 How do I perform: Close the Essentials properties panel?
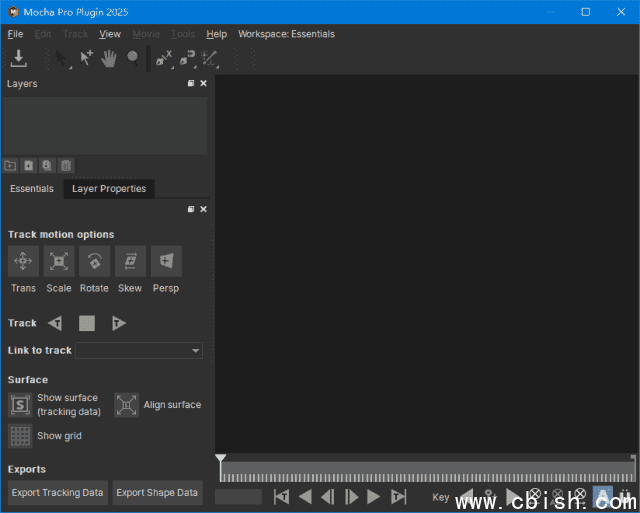coord(203,209)
